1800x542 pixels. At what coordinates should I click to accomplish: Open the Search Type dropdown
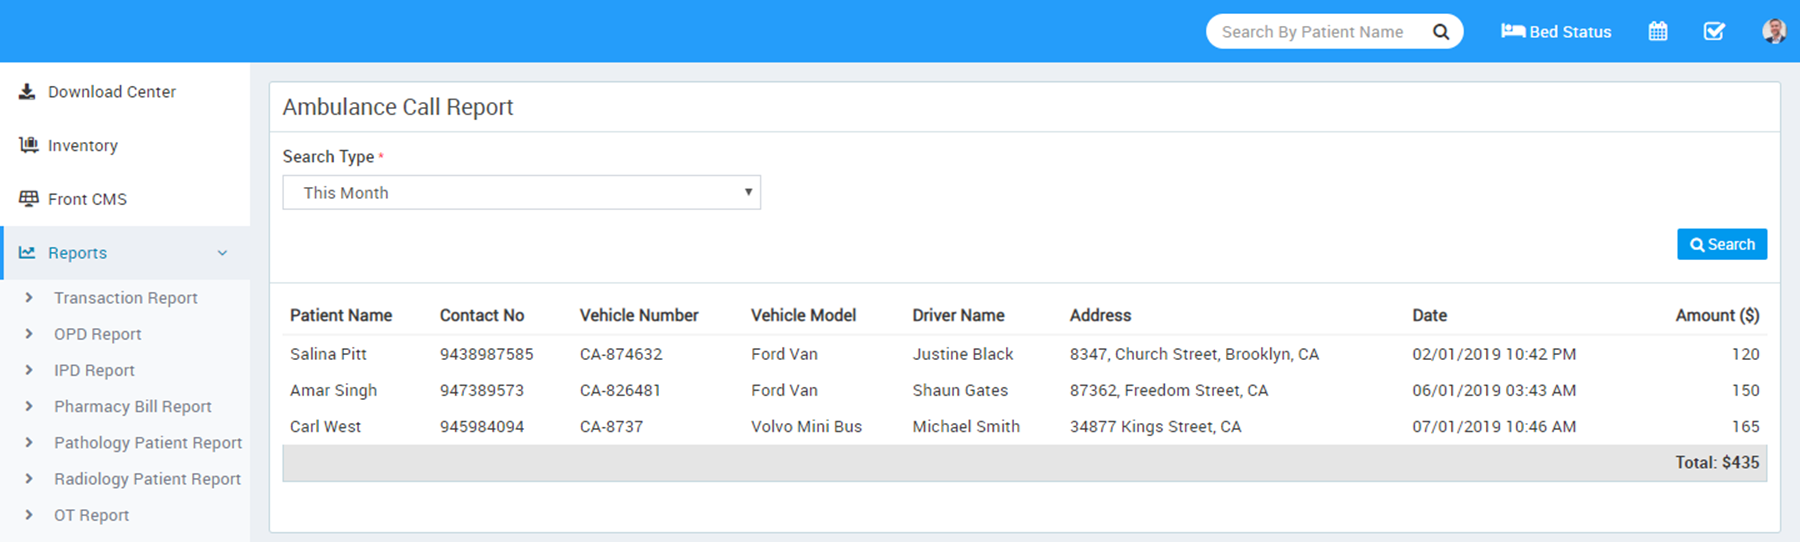point(521,193)
